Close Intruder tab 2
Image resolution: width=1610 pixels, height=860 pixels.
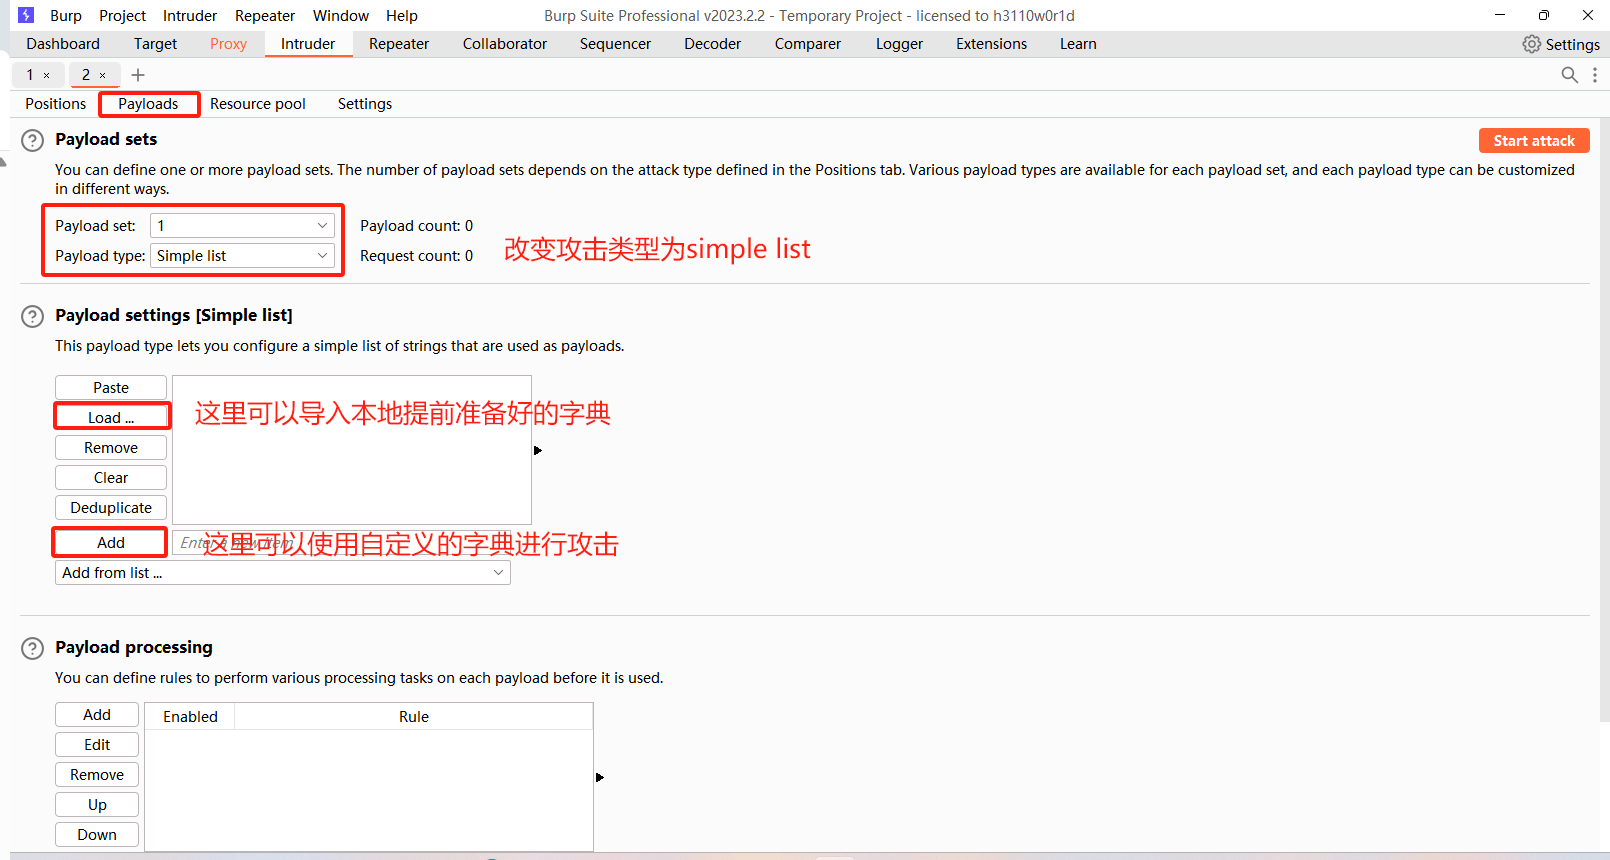point(102,75)
